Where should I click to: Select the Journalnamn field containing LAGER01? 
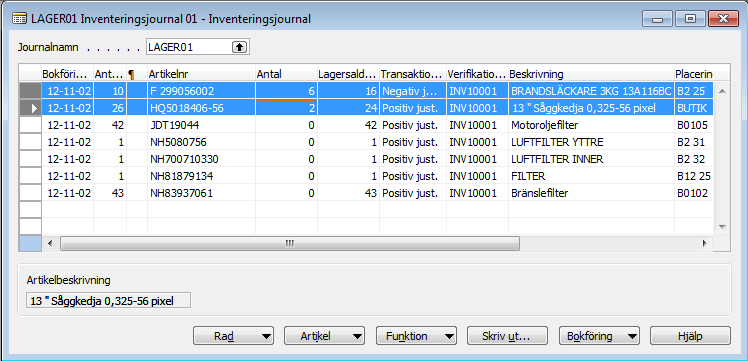coord(197,47)
